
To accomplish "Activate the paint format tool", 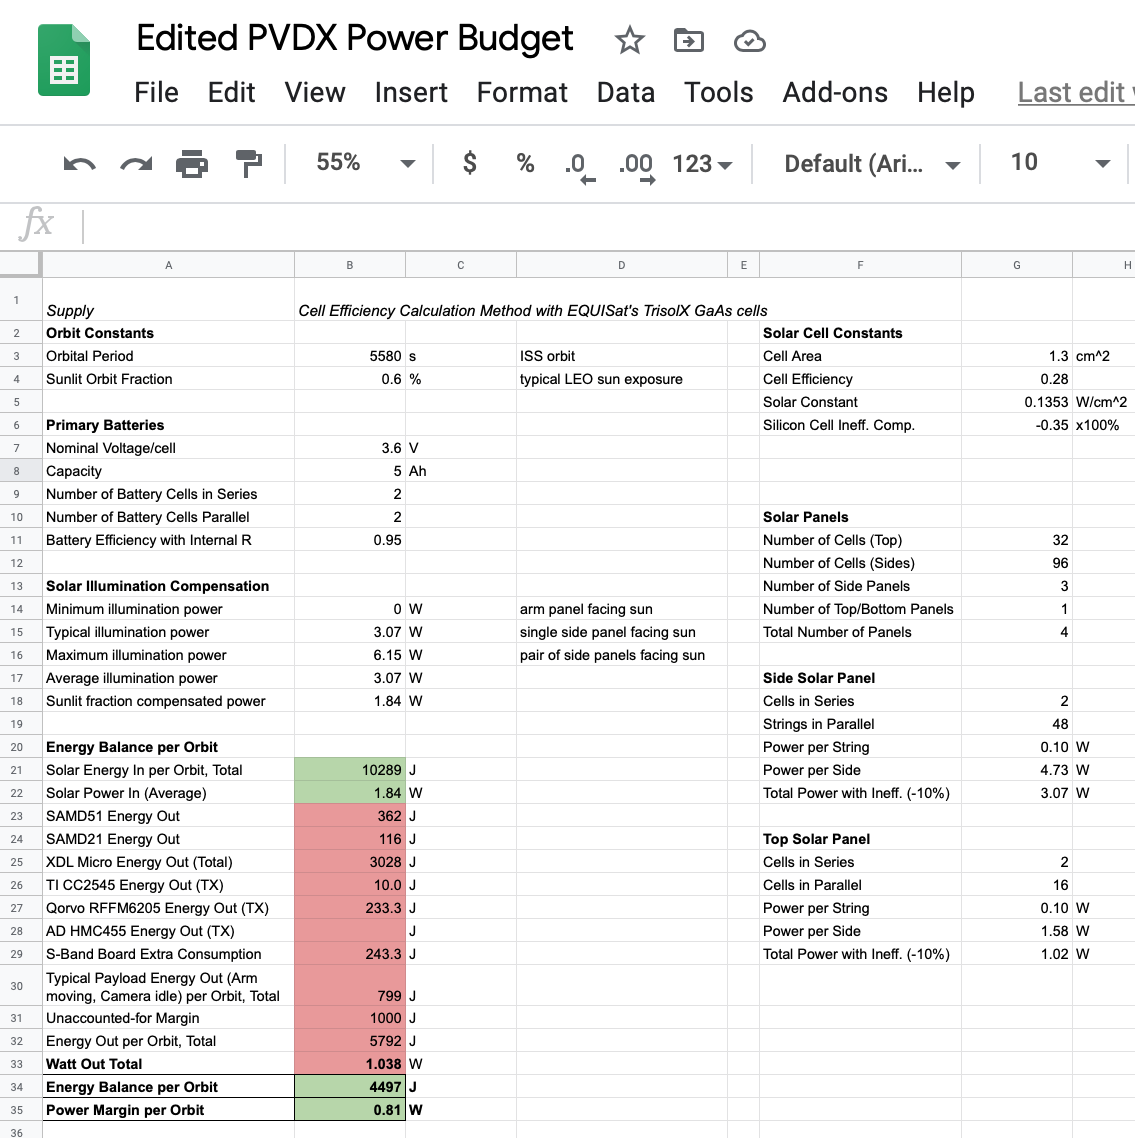I will pyautogui.click(x=248, y=164).
